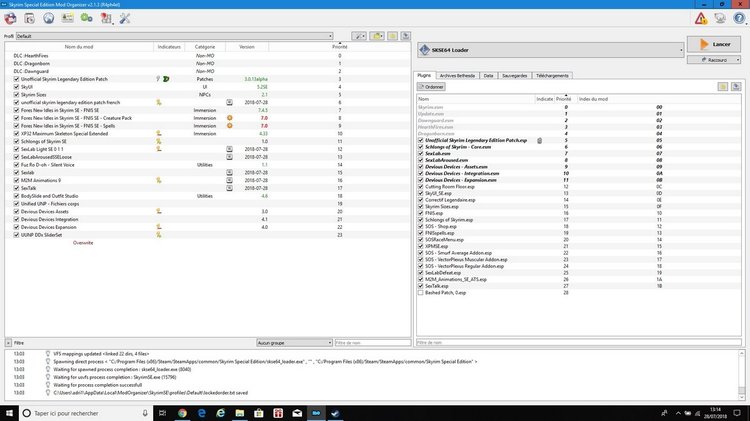
Task: Toggle the Fuz Ro D-oh Silent Voice checkbox
Action: [x=16, y=165]
